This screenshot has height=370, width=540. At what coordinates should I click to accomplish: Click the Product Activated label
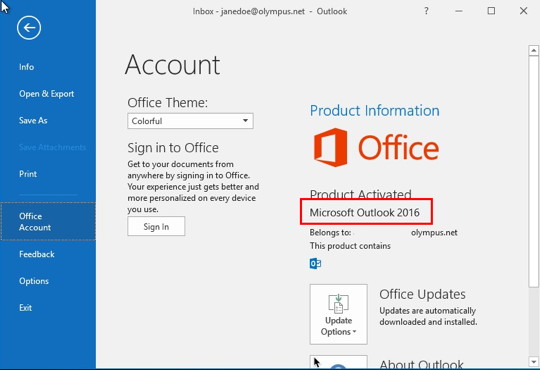361,194
